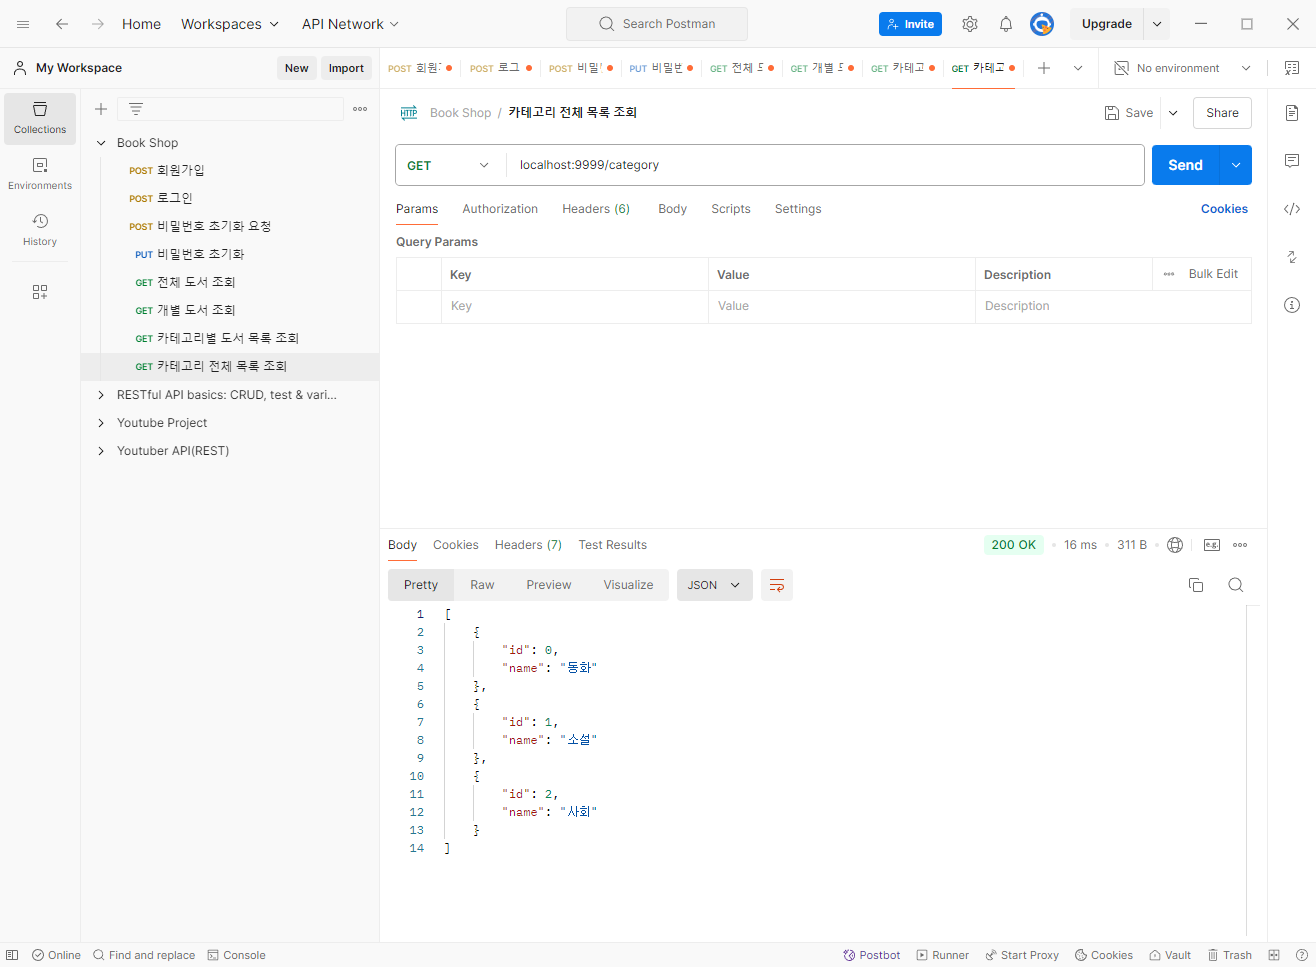The height and width of the screenshot is (967, 1316).
Task: Show the Visualize response view
Action: (x=628, y=585)
